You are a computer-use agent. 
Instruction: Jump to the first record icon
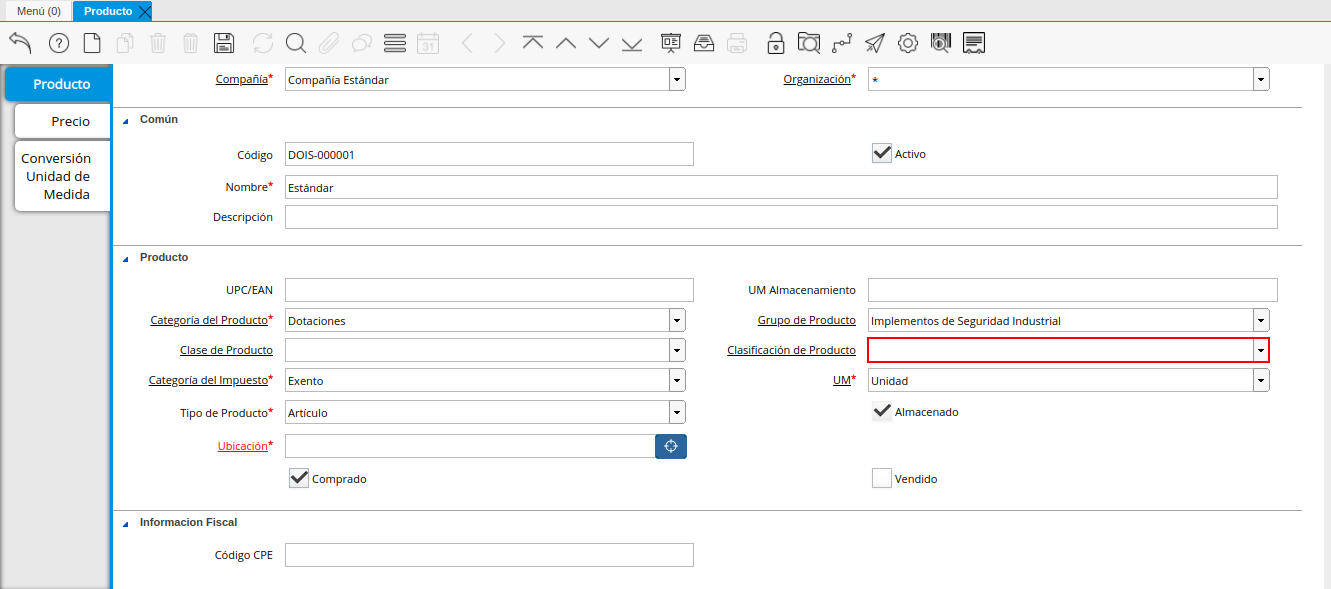pyautogui.click(x=533, y=43)
